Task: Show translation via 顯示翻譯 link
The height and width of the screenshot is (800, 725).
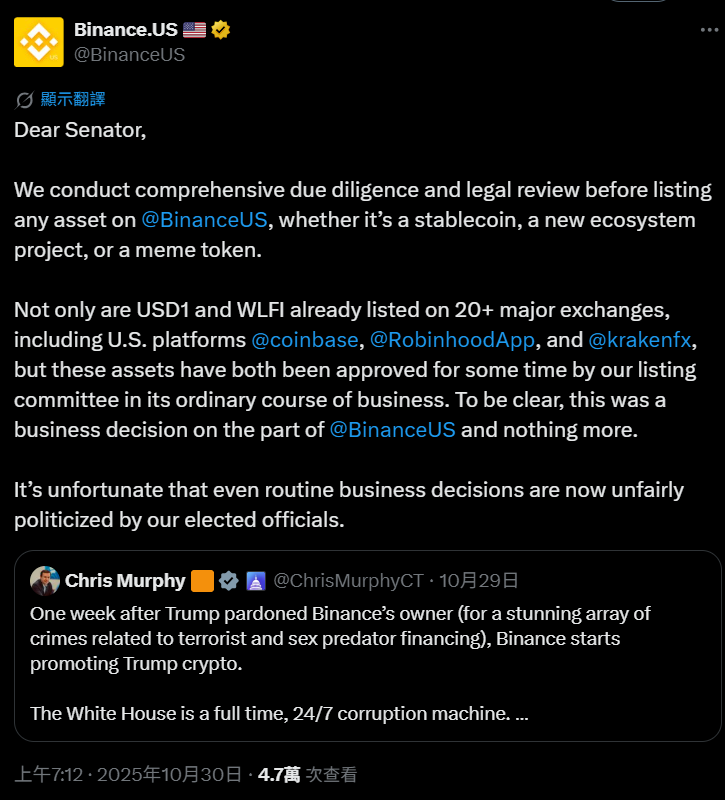Action: (x=72, y=99)
